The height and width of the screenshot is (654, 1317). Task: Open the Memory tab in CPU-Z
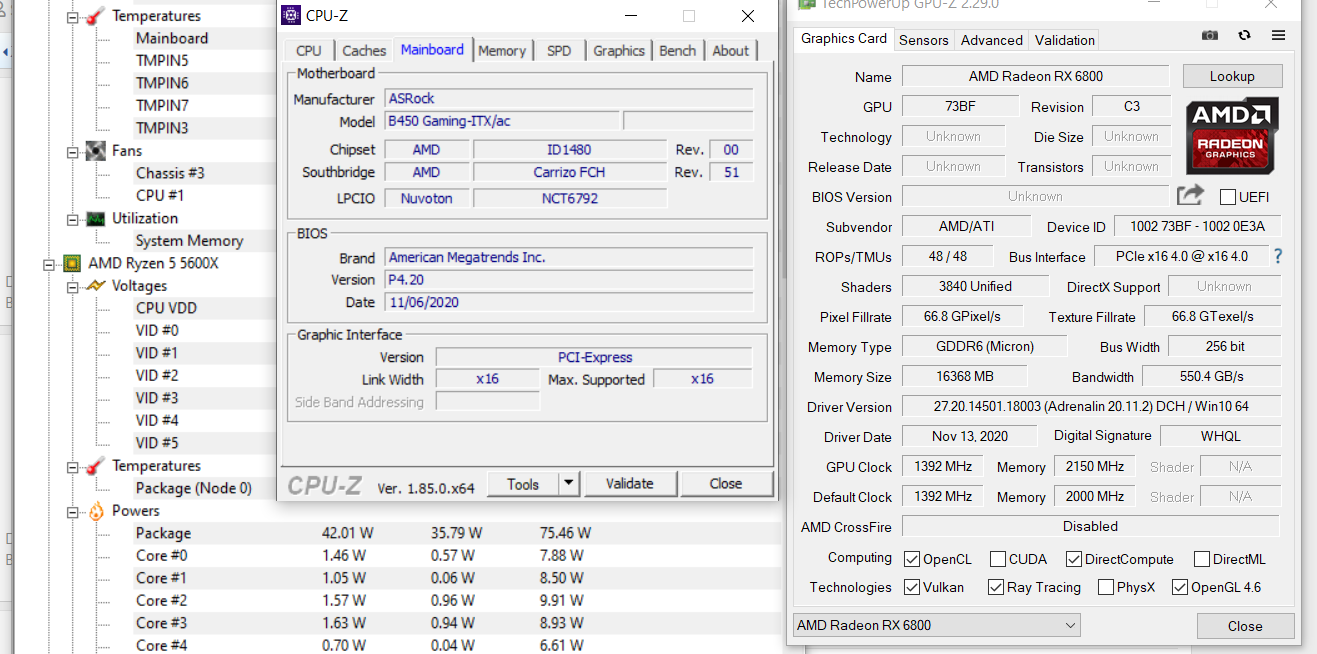[x=502, y=50]
